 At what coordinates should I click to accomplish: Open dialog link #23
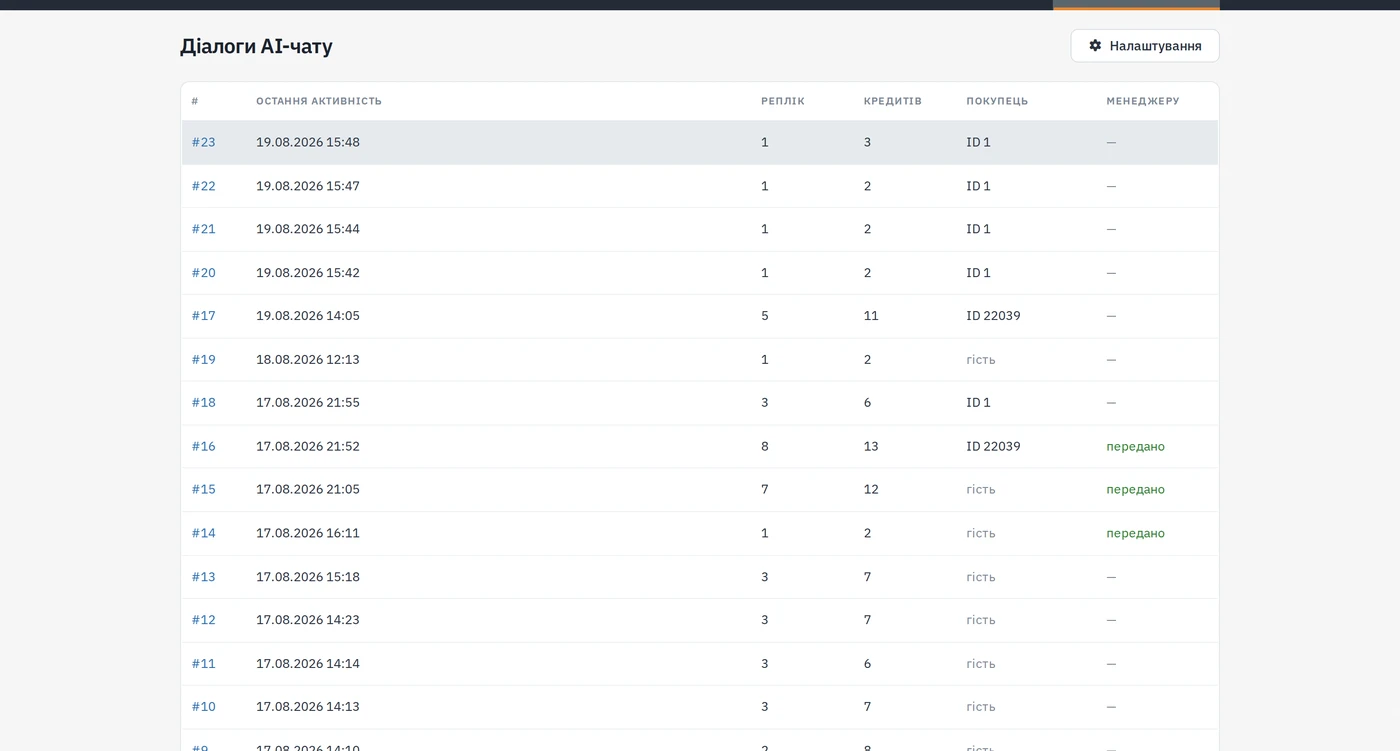(x=204, y=142)
